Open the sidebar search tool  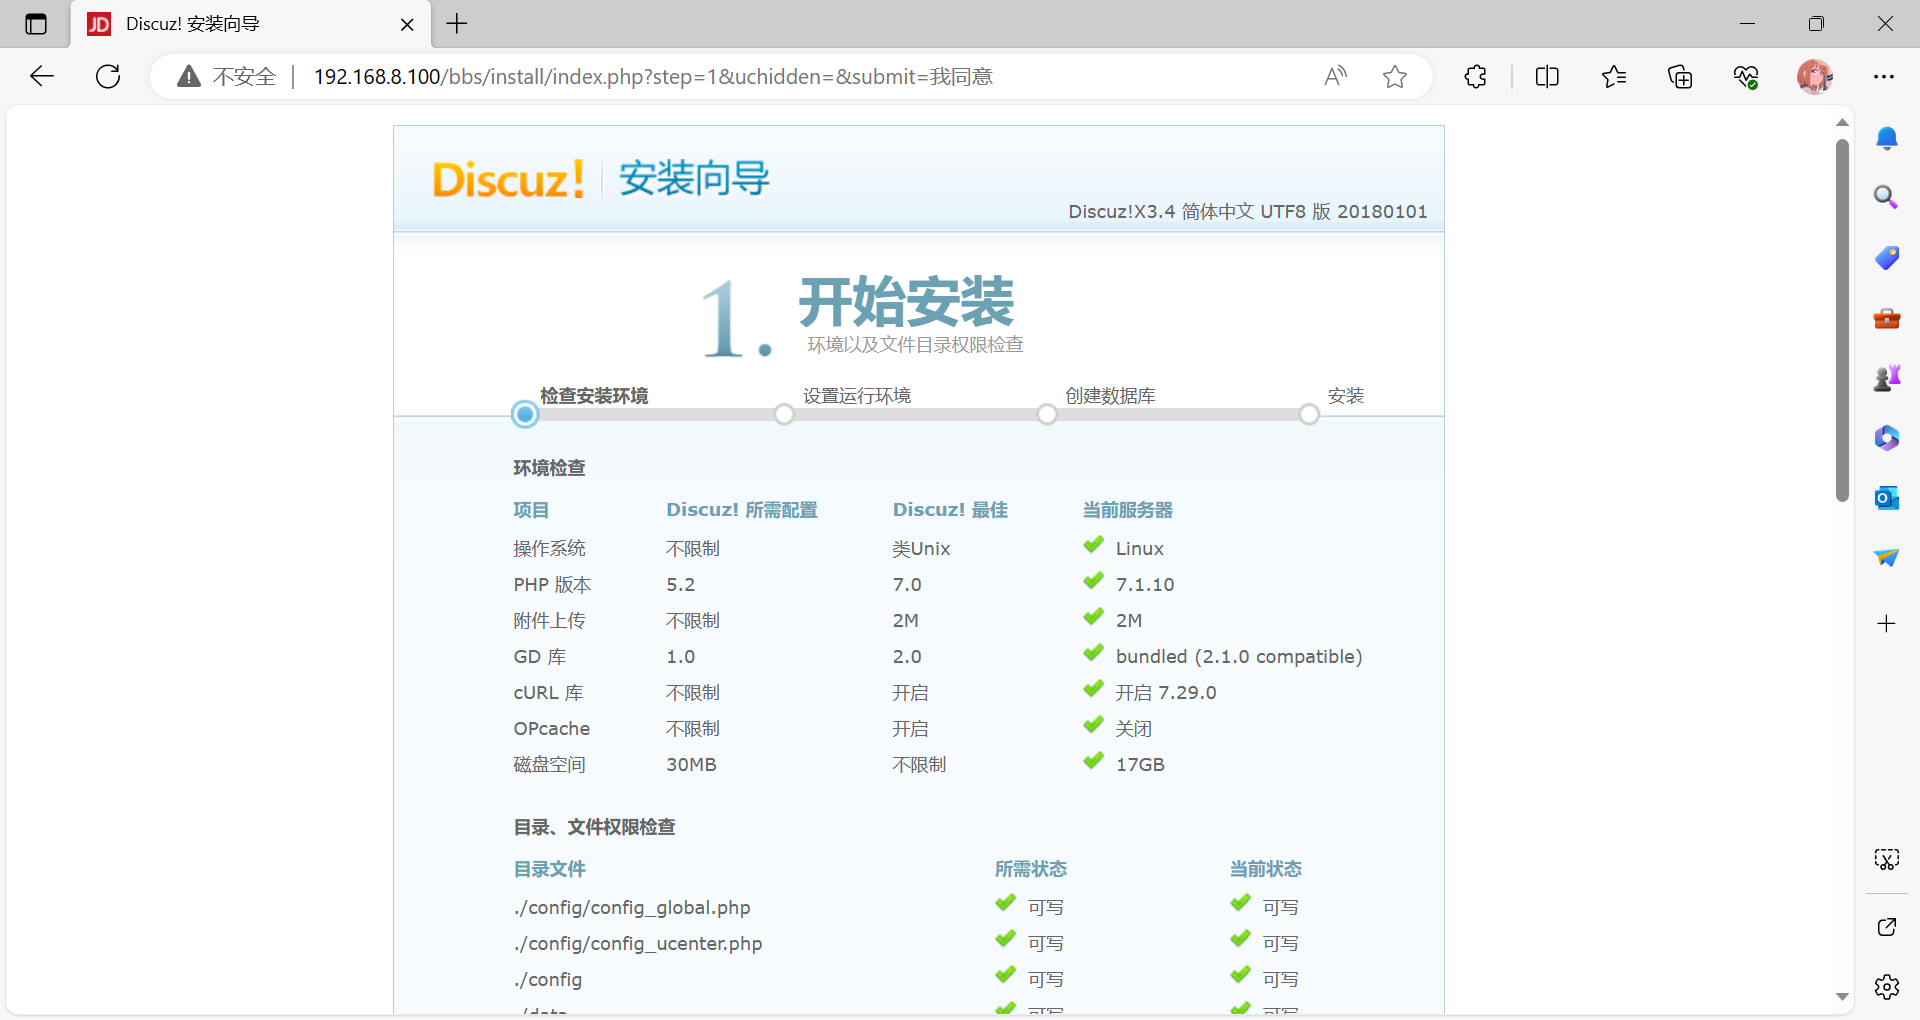(1886, 197)
